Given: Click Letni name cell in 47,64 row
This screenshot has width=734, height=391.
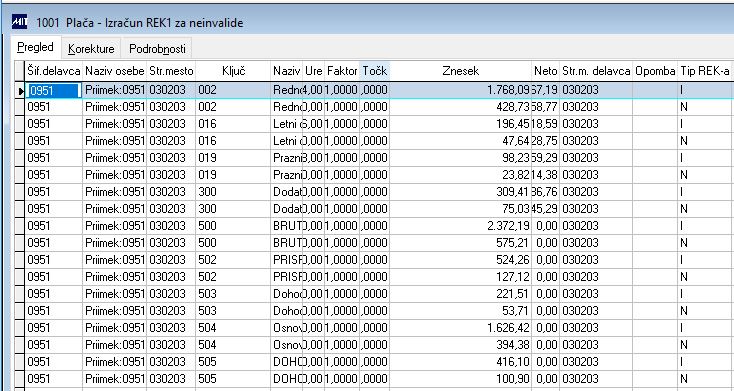Looking at the screenshot, I should (286, 141).
